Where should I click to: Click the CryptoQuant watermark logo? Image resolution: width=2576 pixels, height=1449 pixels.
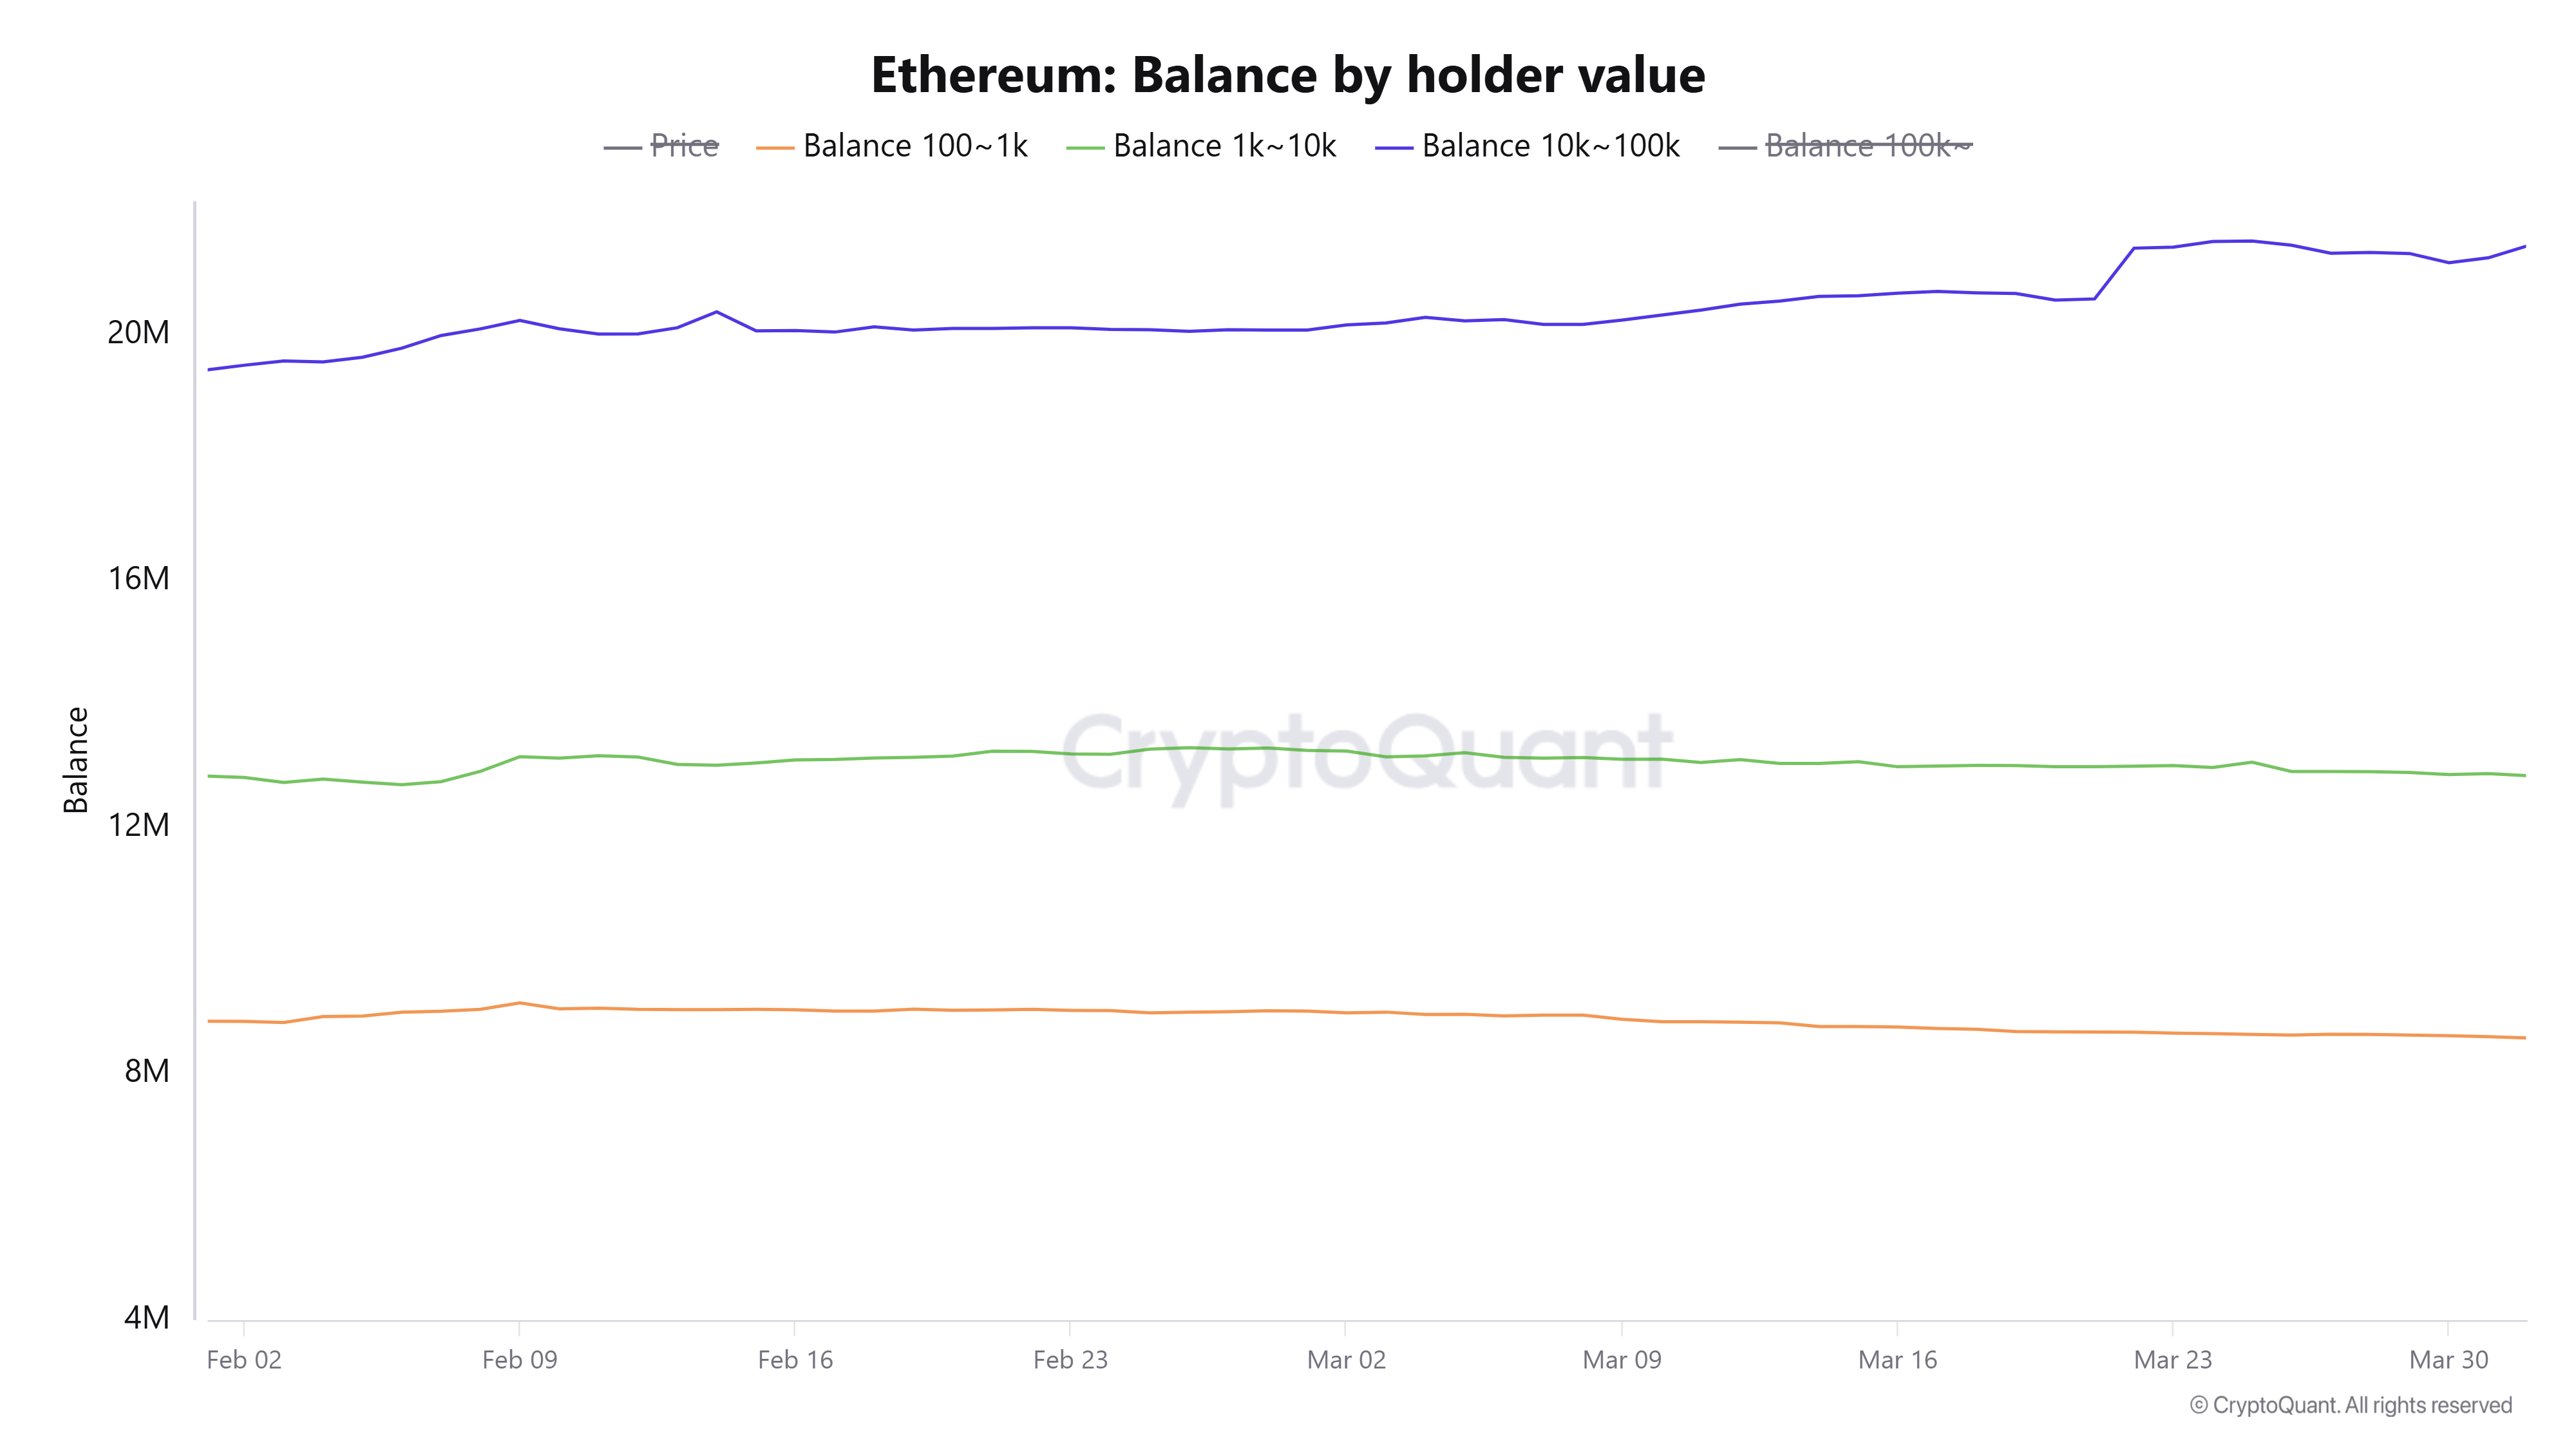click(1366, 752)
